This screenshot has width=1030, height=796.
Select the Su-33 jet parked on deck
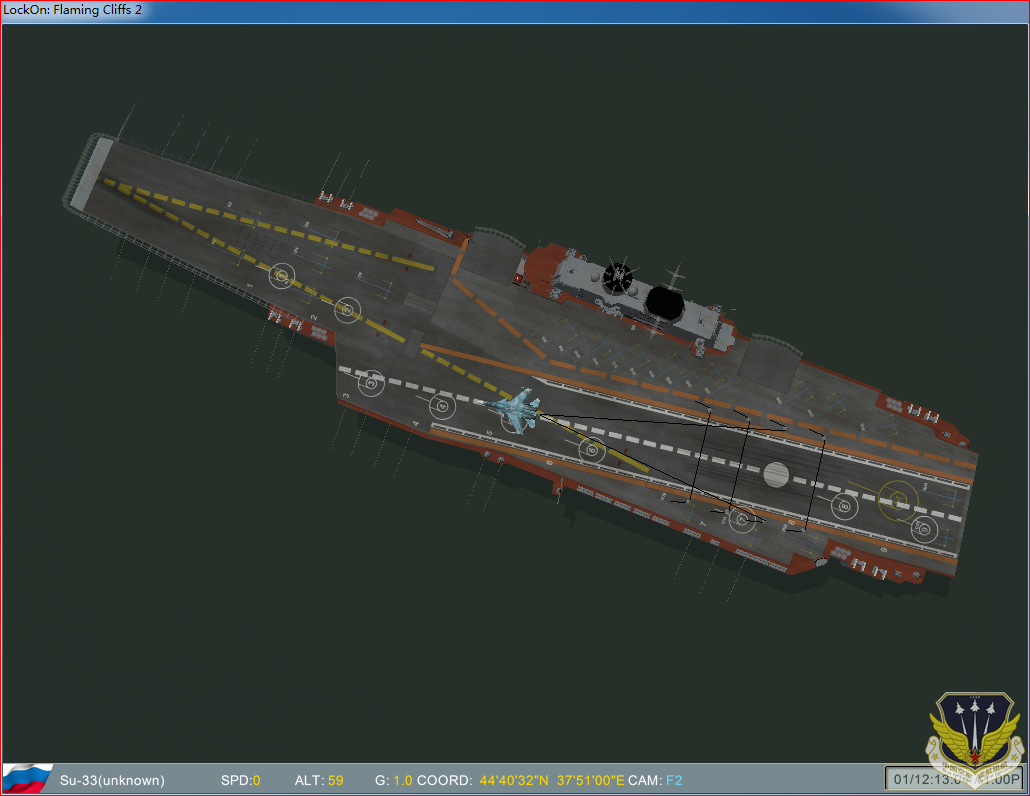point(514,410)
